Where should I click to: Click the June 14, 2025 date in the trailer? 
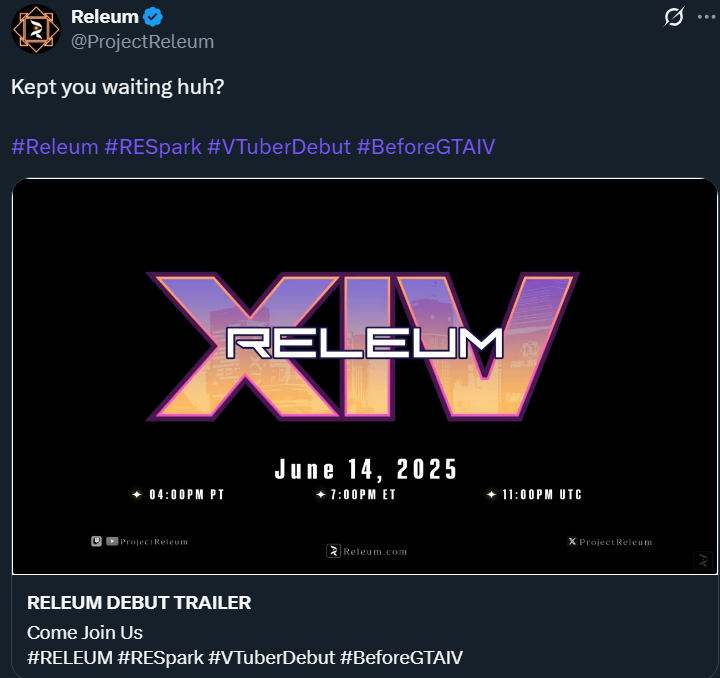[366, 469]
